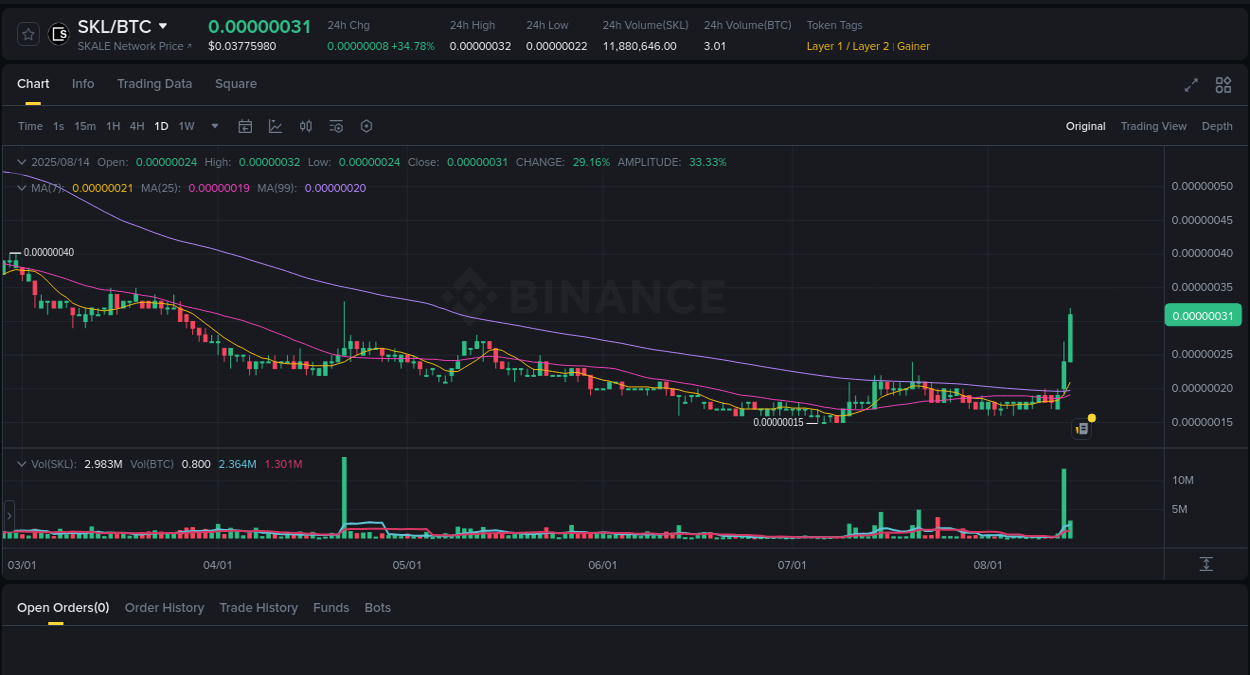
Task: Expand the left side panel arrow
Action: pos(9,516)
